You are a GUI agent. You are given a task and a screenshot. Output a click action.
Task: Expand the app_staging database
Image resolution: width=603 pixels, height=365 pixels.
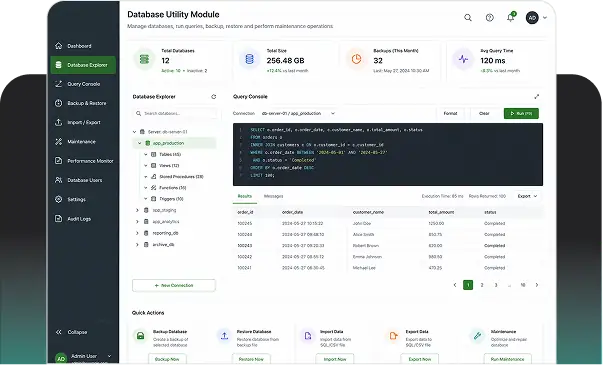coord(137,210)
